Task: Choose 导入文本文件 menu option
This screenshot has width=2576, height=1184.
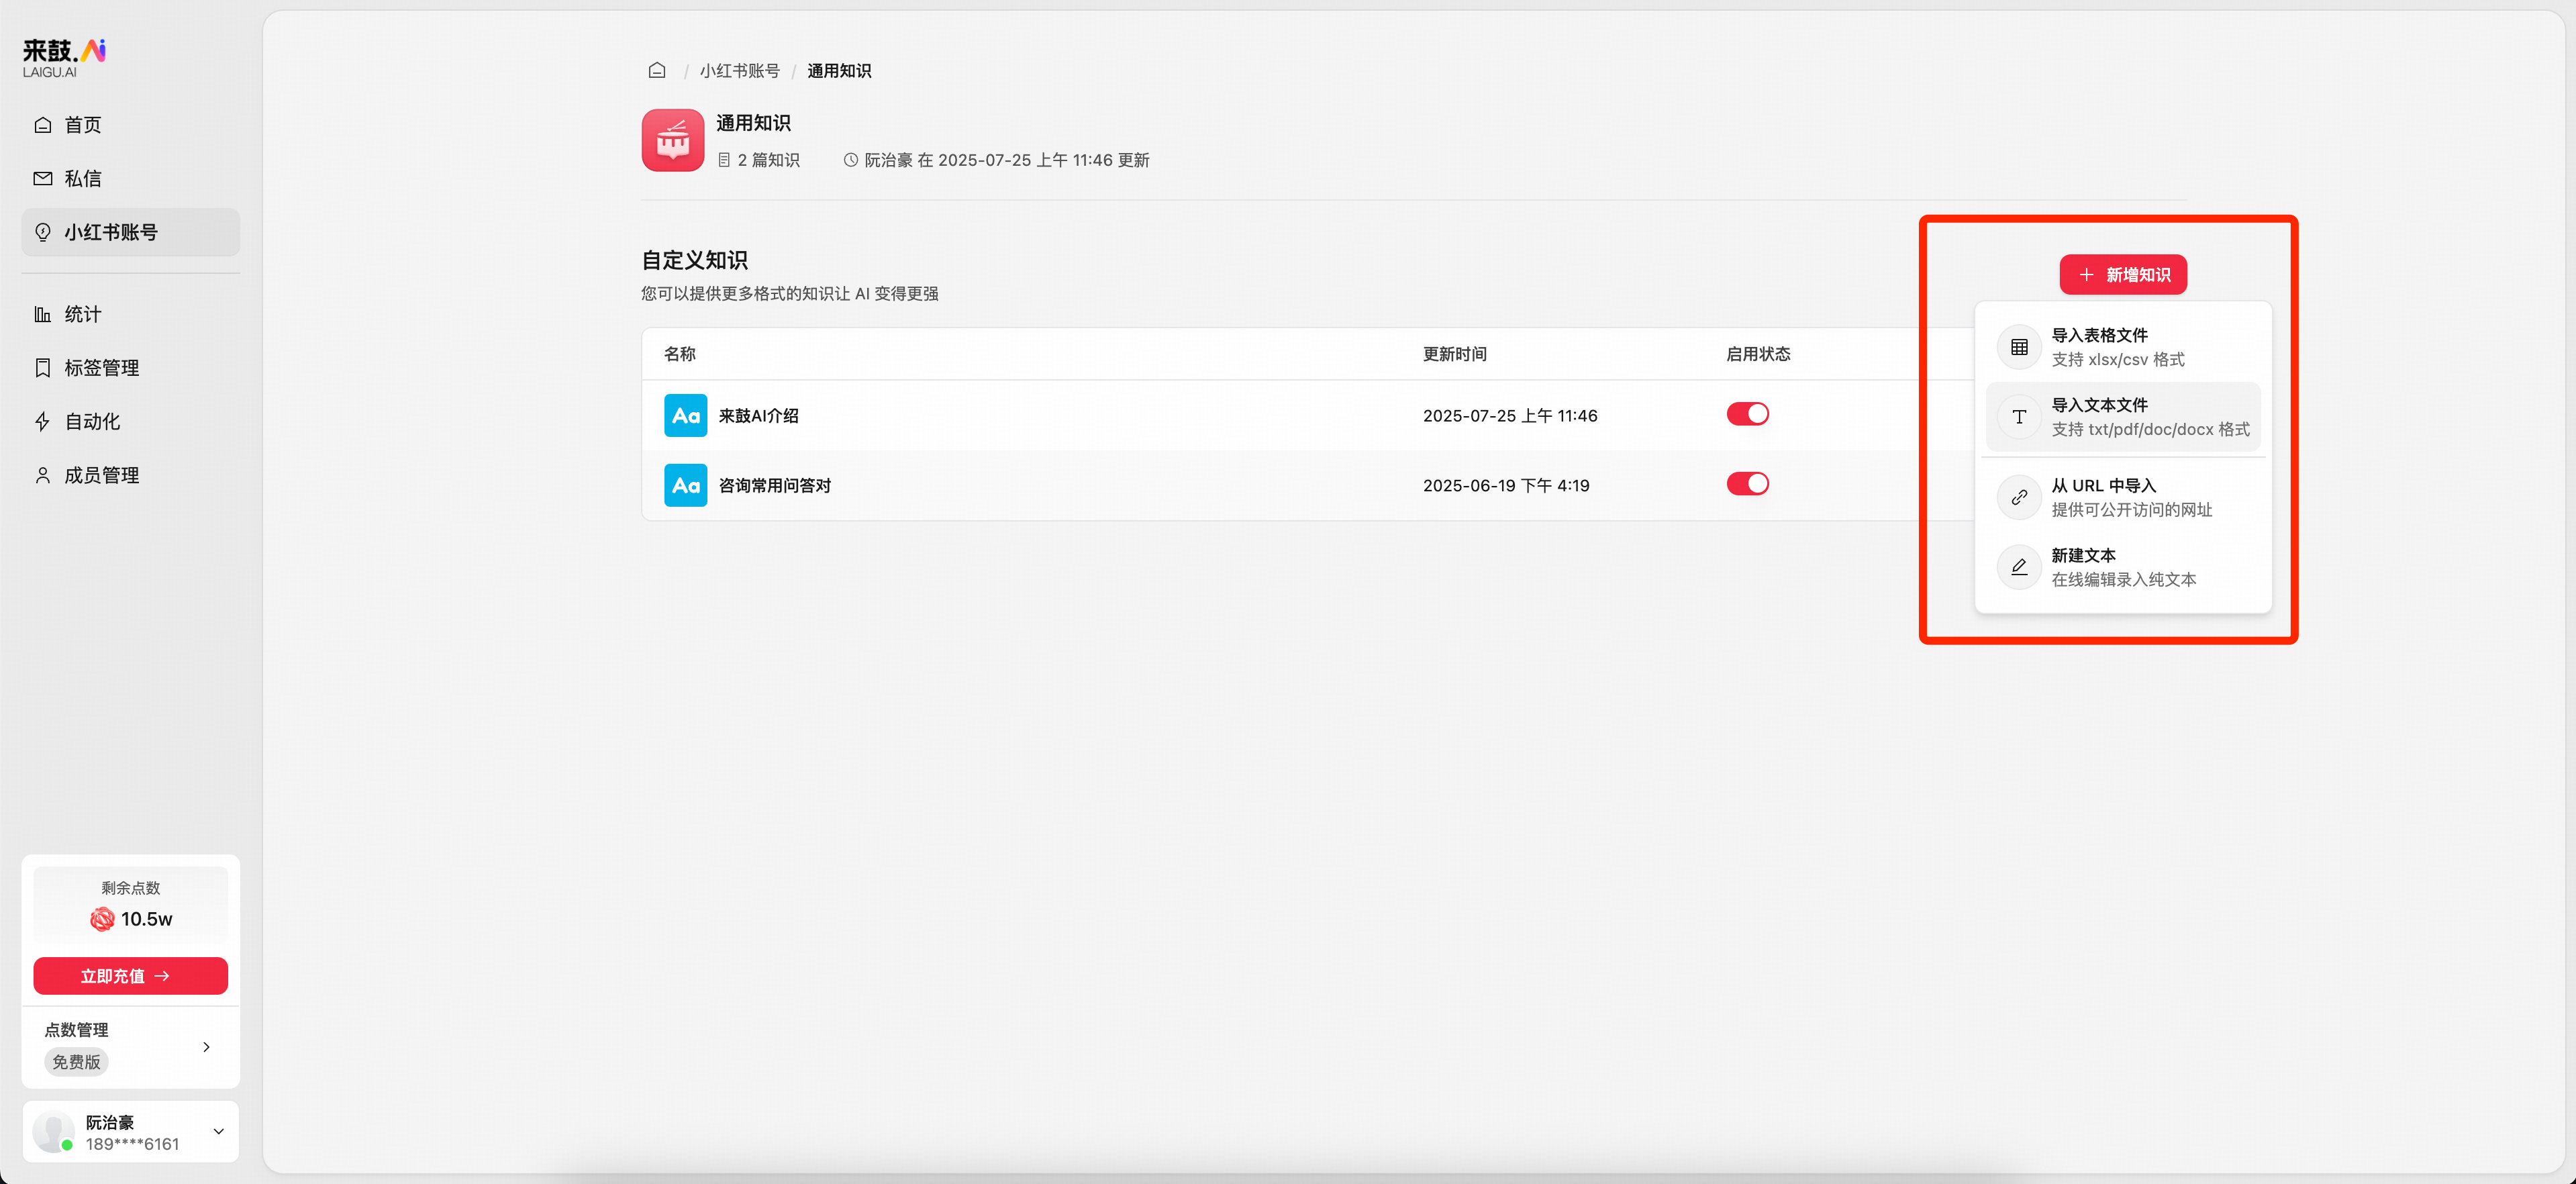Action: point(2122,417)
